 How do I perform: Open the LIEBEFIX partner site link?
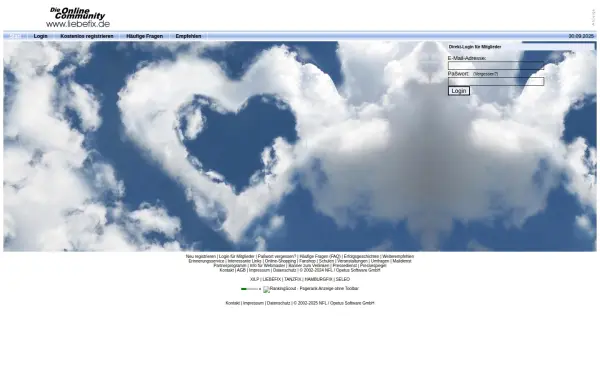(x=272, y=279)
